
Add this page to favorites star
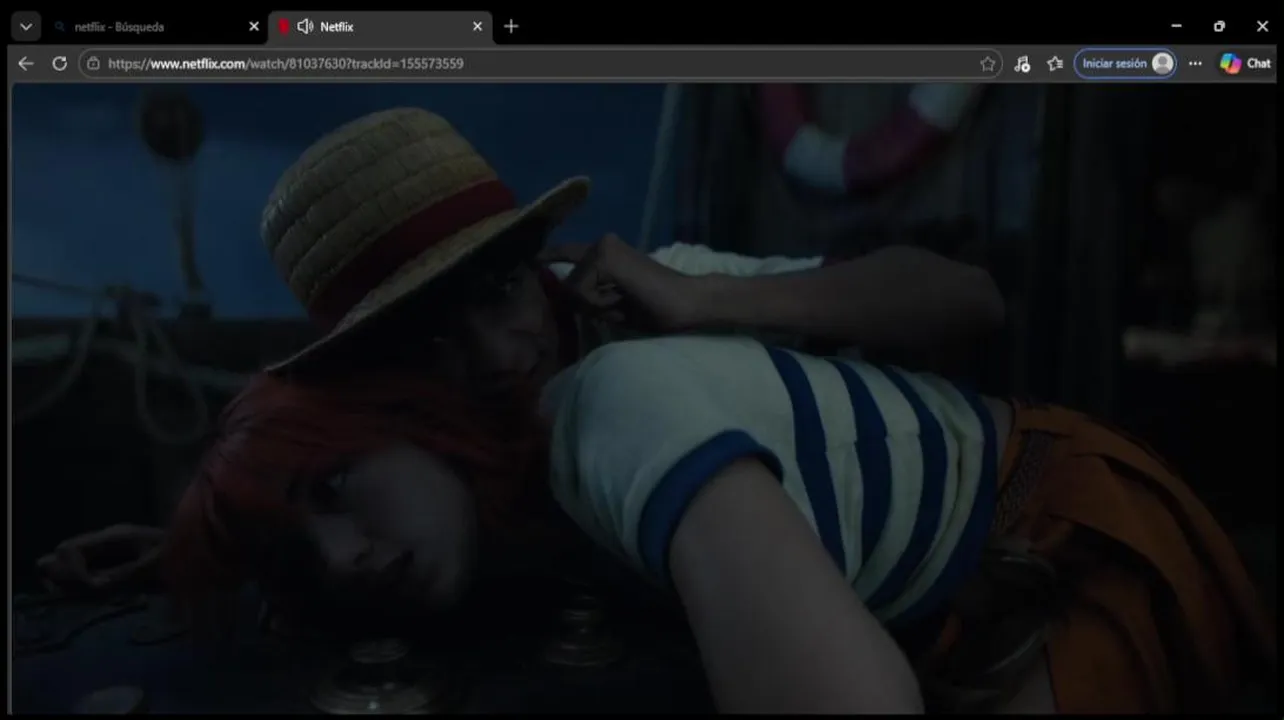[x=988, y=63]
